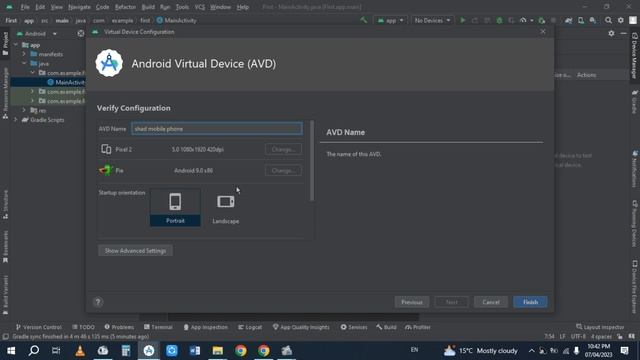Click the Device Manager panel gear icon
Screen dimensions: 640x360
click(x=611, y=33)
